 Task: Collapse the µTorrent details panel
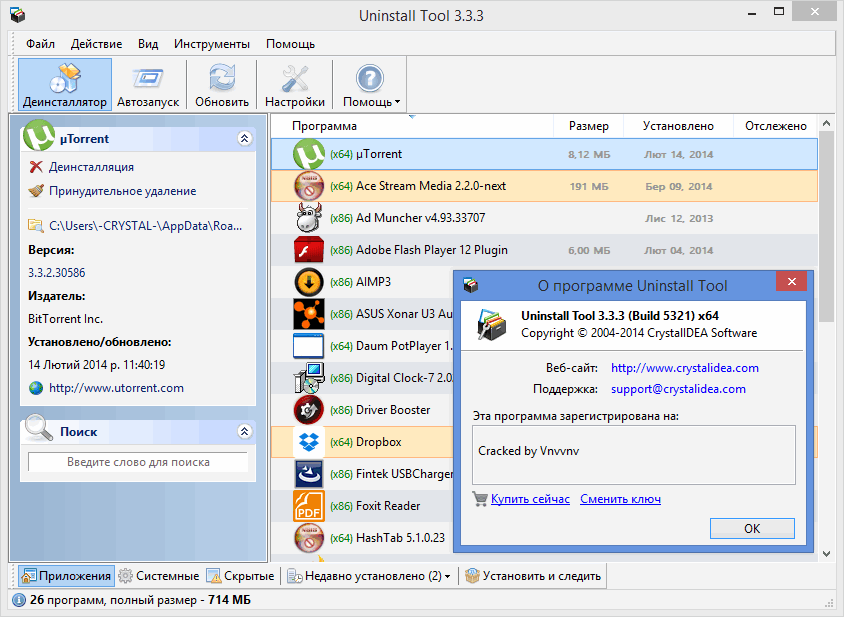[x=244, y=138]
